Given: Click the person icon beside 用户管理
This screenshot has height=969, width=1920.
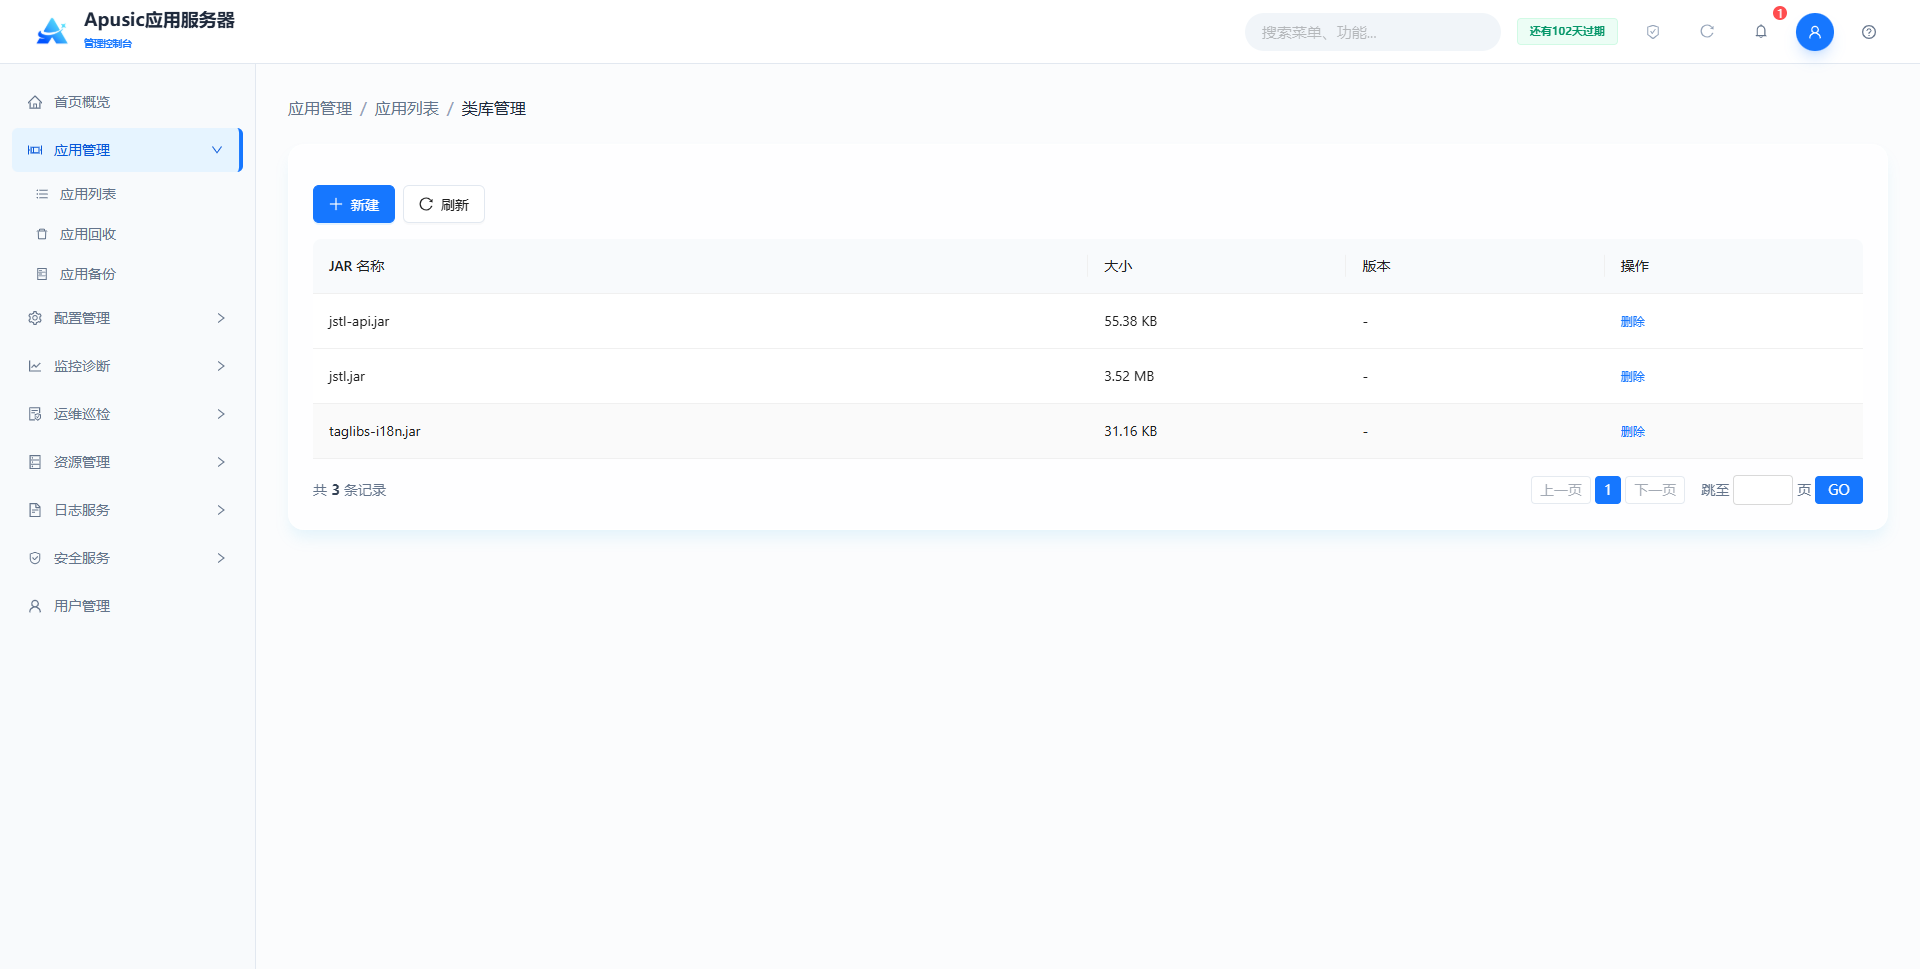Looking at the screenshot, I should [35, 606].
